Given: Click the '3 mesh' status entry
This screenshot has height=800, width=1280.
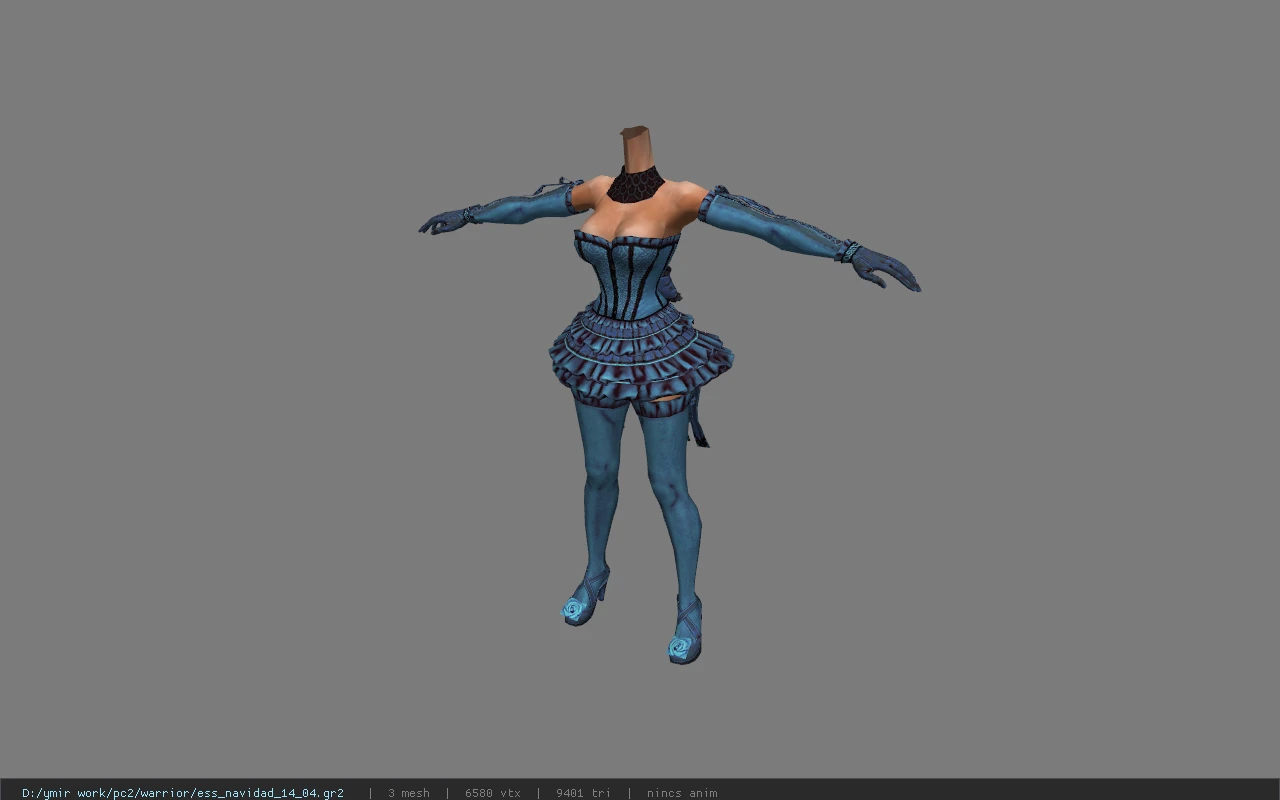Looking at the screenshot, I should pos(409,793).
